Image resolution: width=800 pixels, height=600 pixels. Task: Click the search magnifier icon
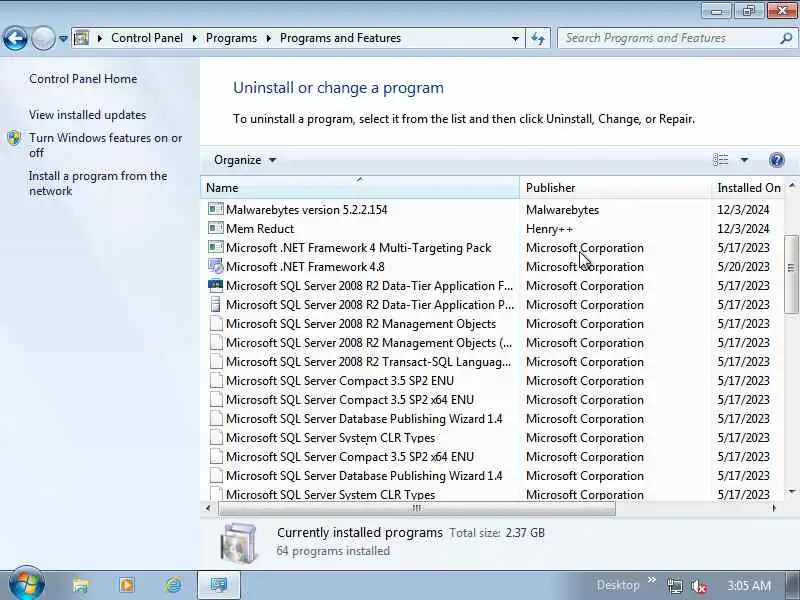(x=786, y=38)
